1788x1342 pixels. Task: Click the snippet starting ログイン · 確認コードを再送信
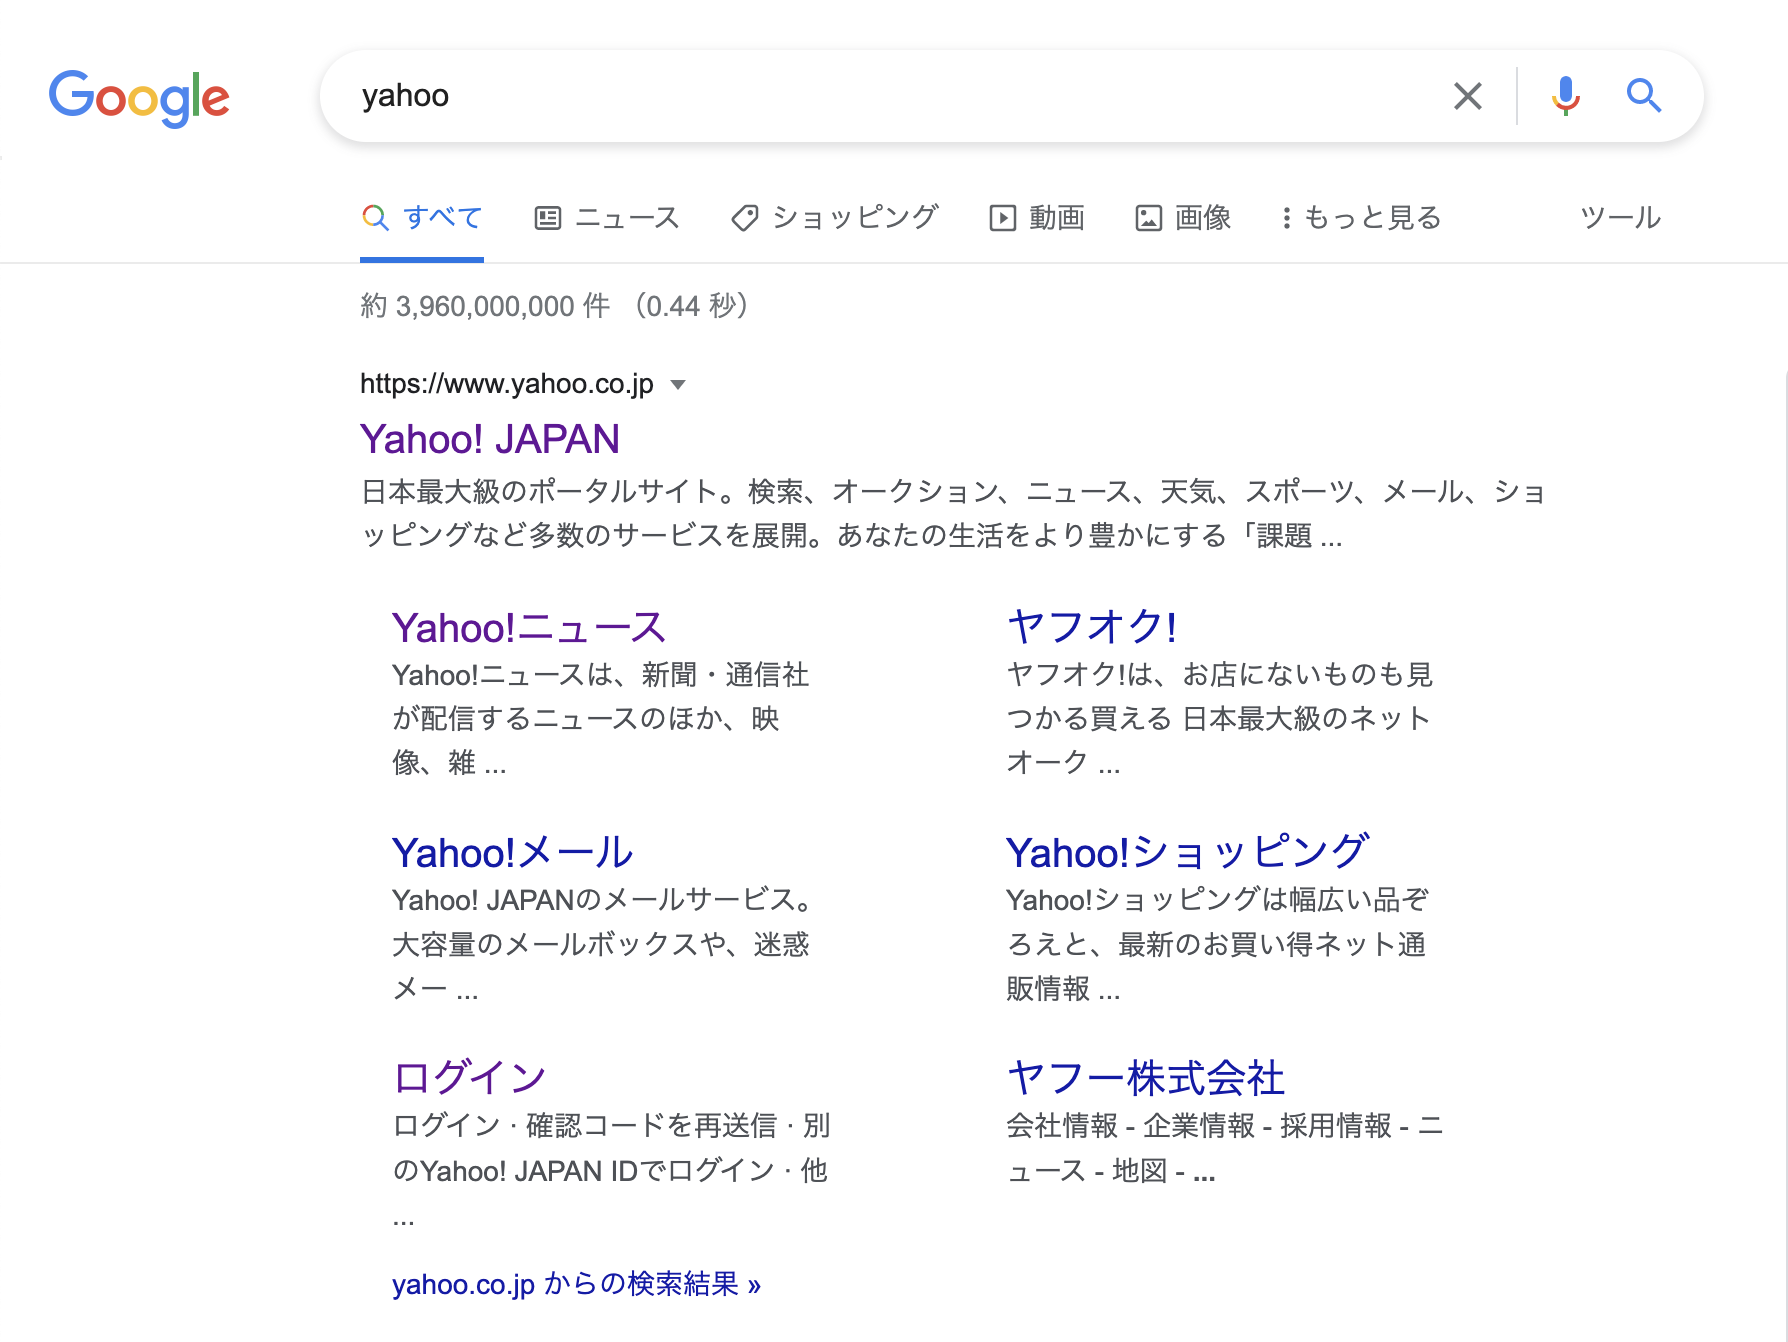pyautogui.click(x=611, y=1170)
